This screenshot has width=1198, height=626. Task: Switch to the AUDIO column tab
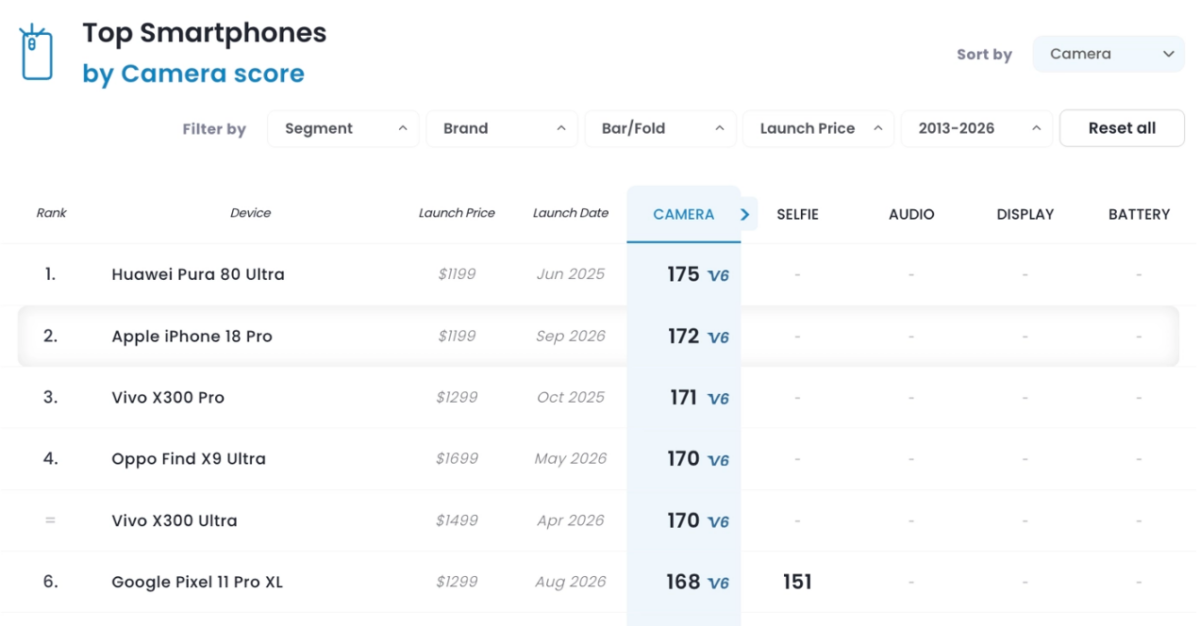(911, 215)
